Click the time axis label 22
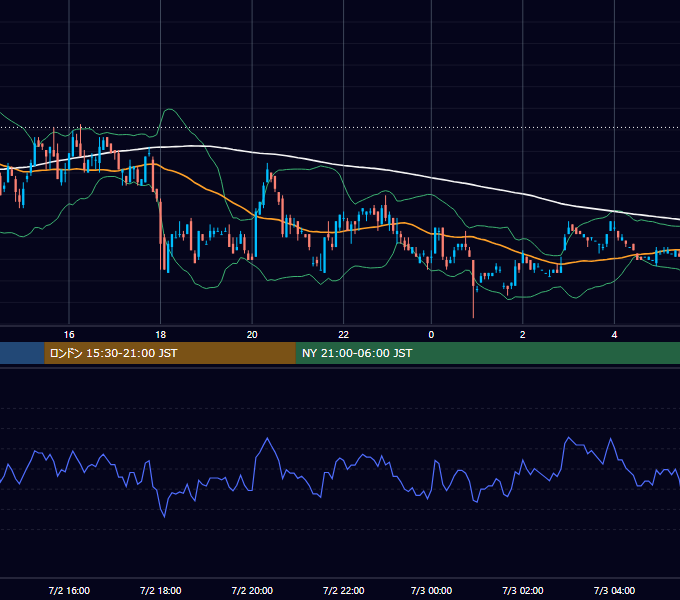This screenshot has height=600, width=680. (343, 335)
